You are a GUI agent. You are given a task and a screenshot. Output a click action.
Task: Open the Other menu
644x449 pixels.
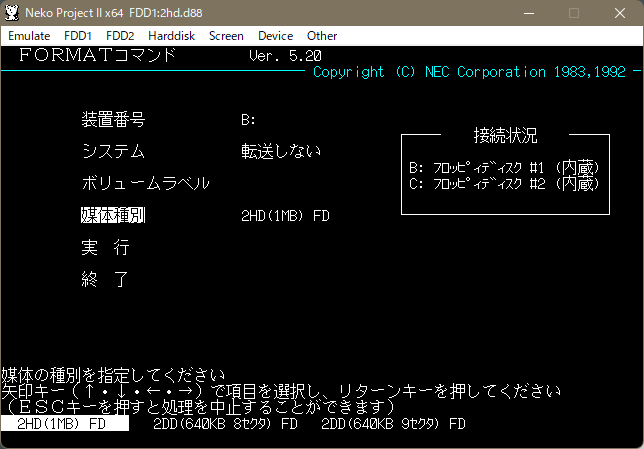[322, 36]
